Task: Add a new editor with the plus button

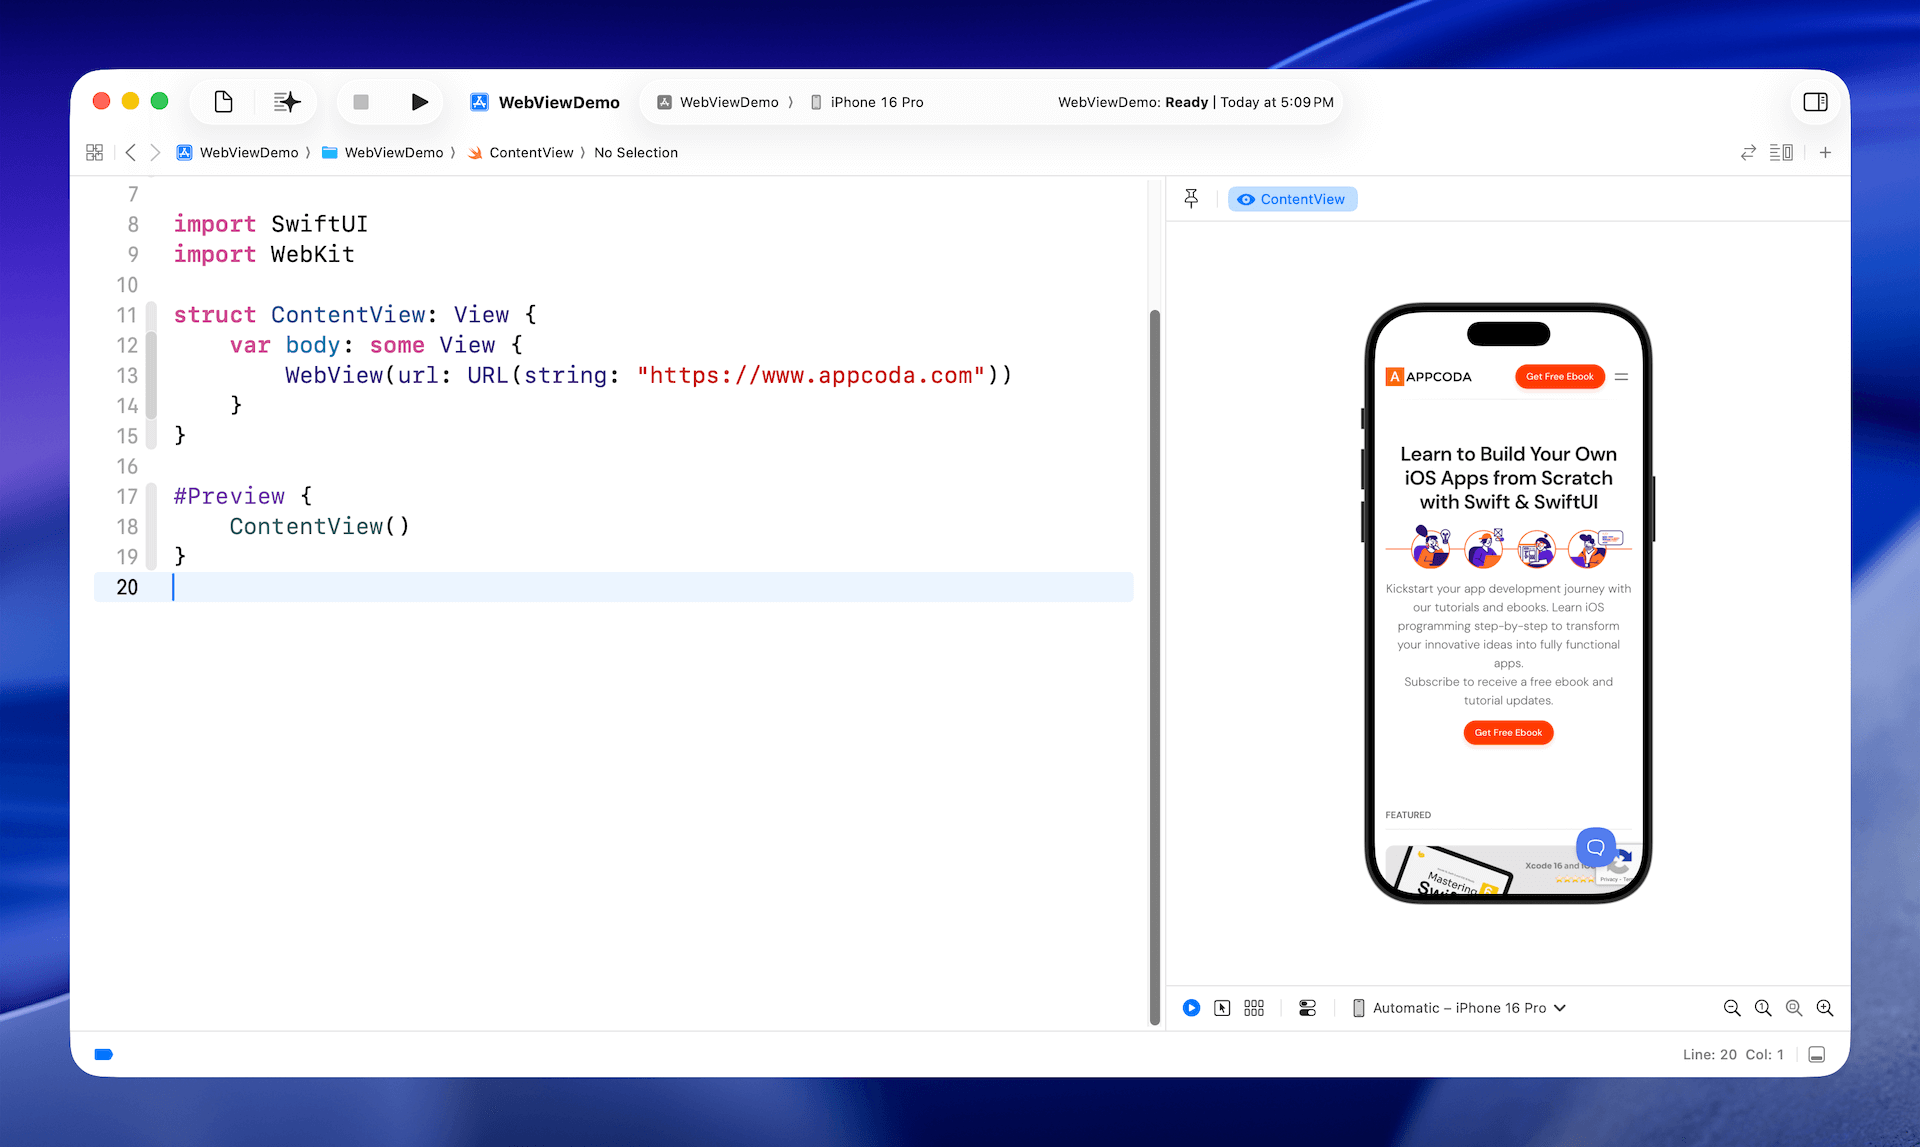Action: coord(1825,152)
